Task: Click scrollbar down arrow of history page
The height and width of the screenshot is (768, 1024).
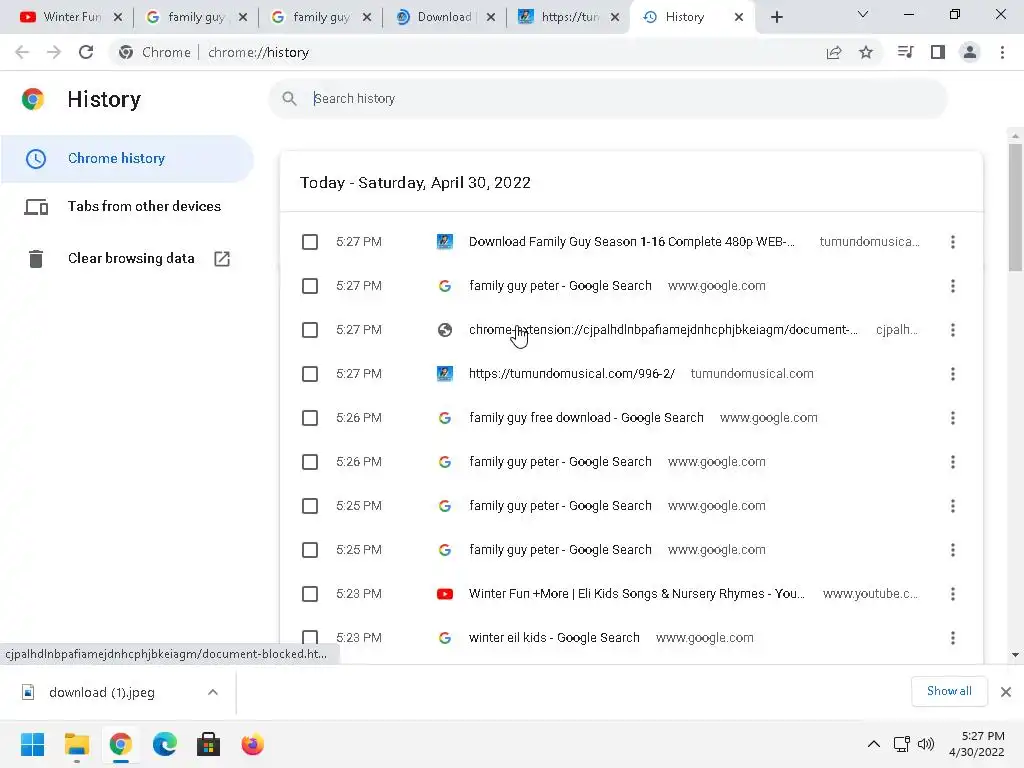Action: point(1015,655)
